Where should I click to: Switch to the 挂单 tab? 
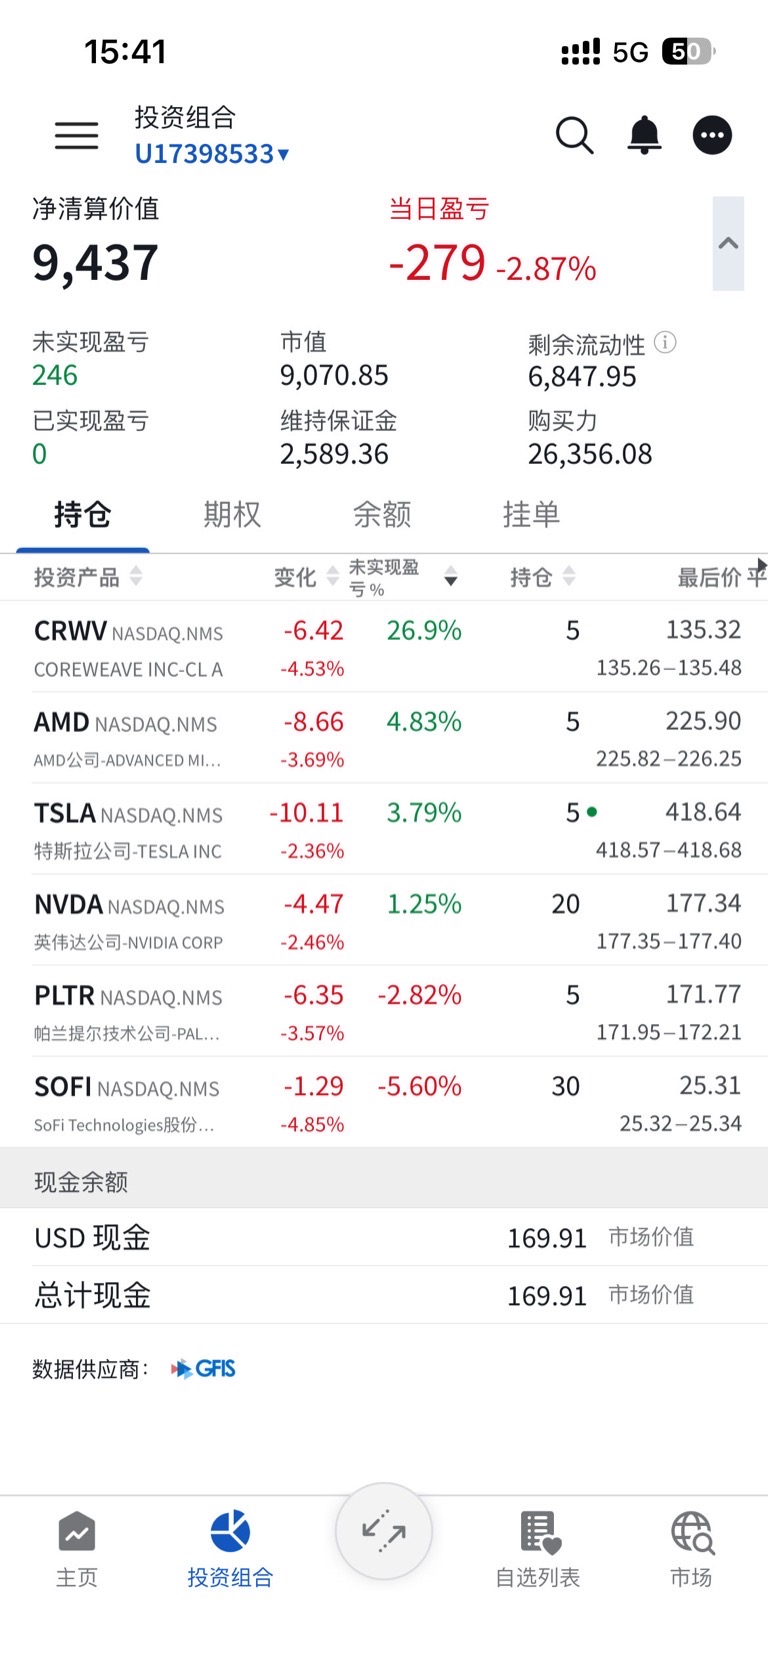[531, 514]
